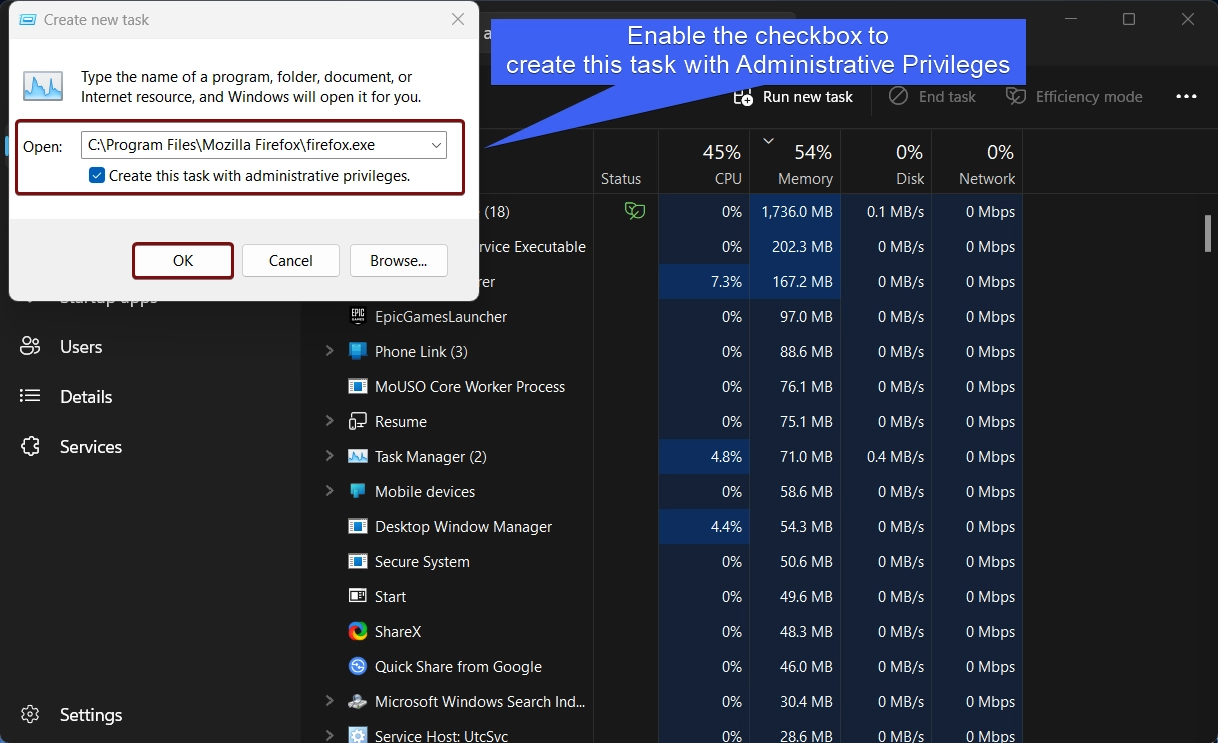Click the ShareX icon
This screenshot has width=1218, height=743.
[358, 631]
